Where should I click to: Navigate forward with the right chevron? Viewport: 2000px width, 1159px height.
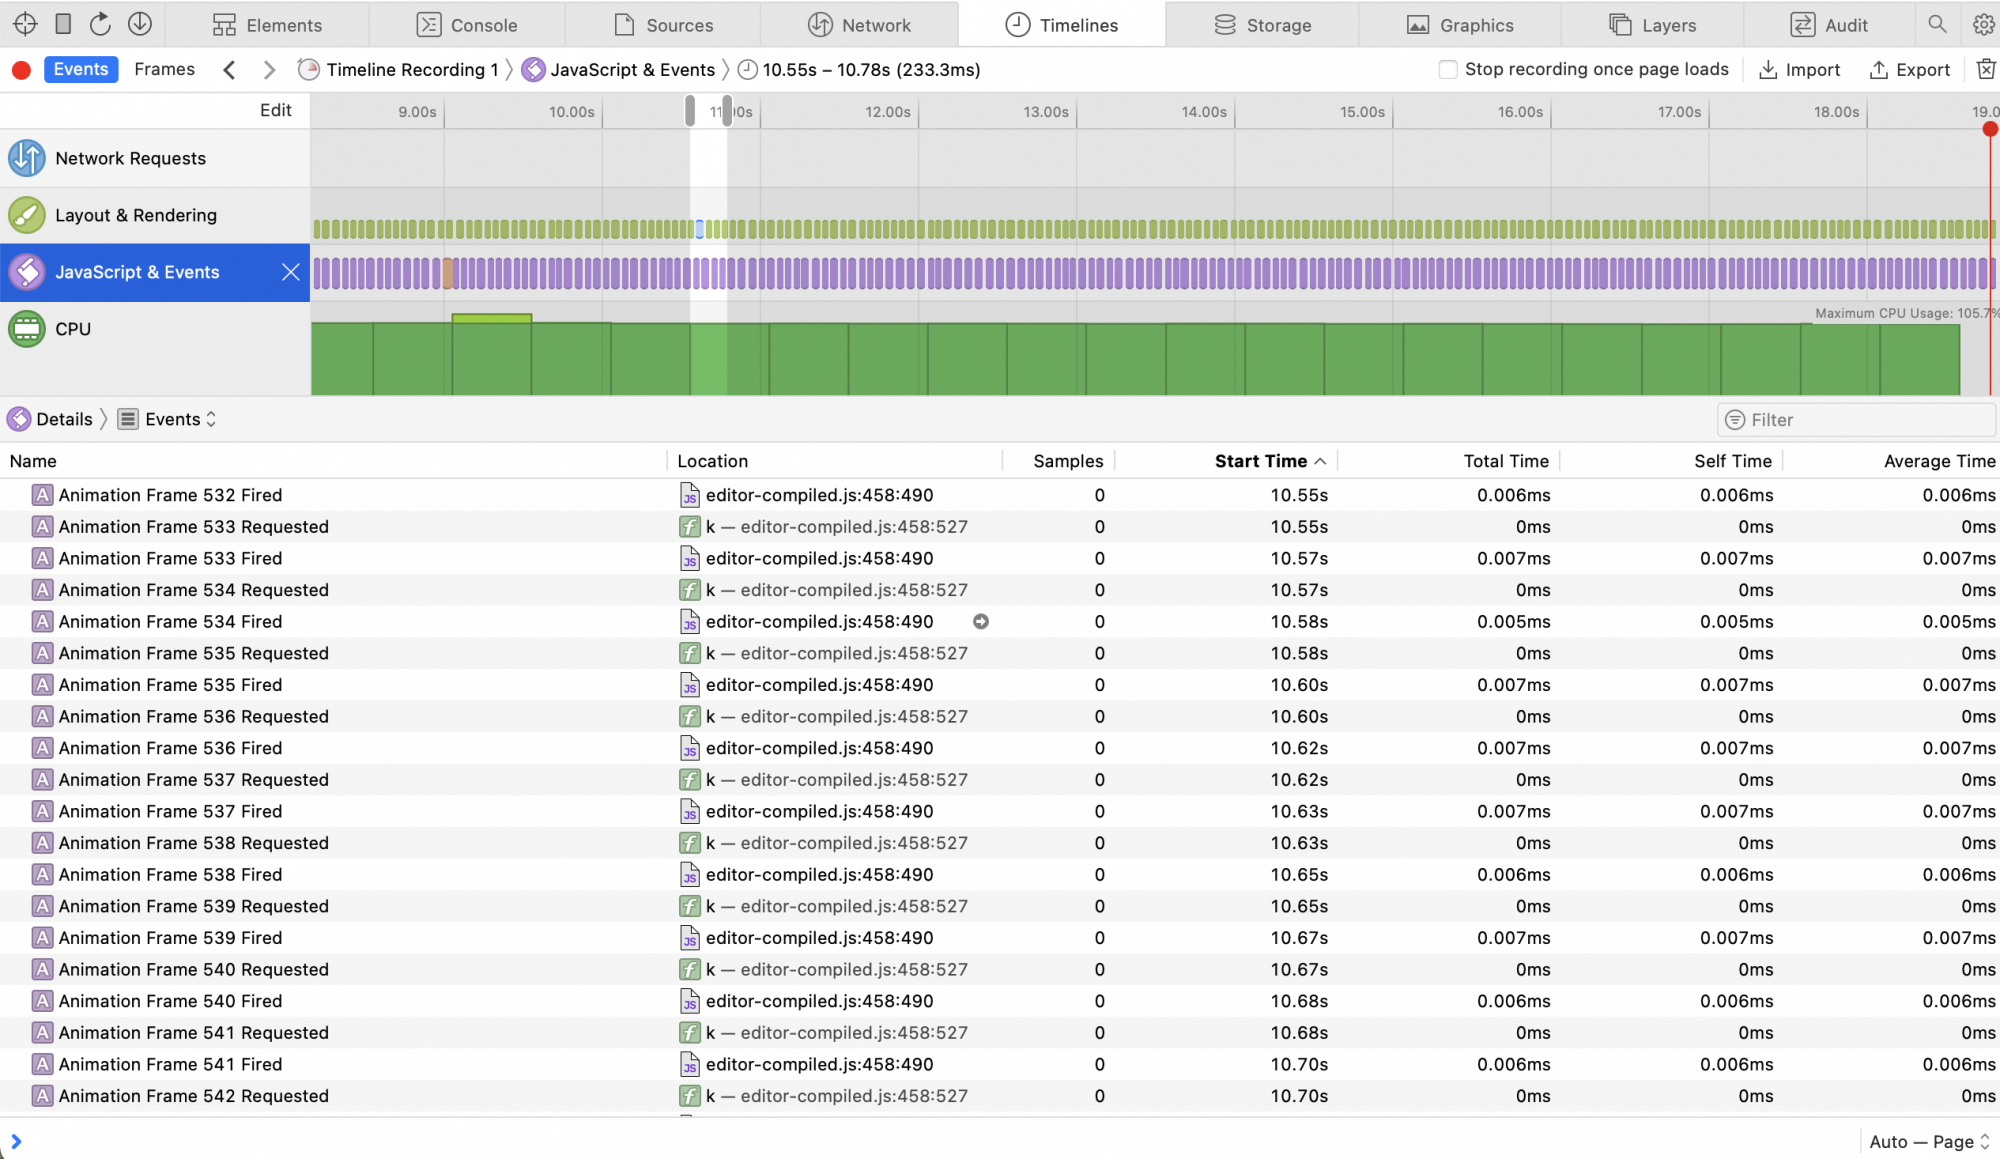click(269, 70)
